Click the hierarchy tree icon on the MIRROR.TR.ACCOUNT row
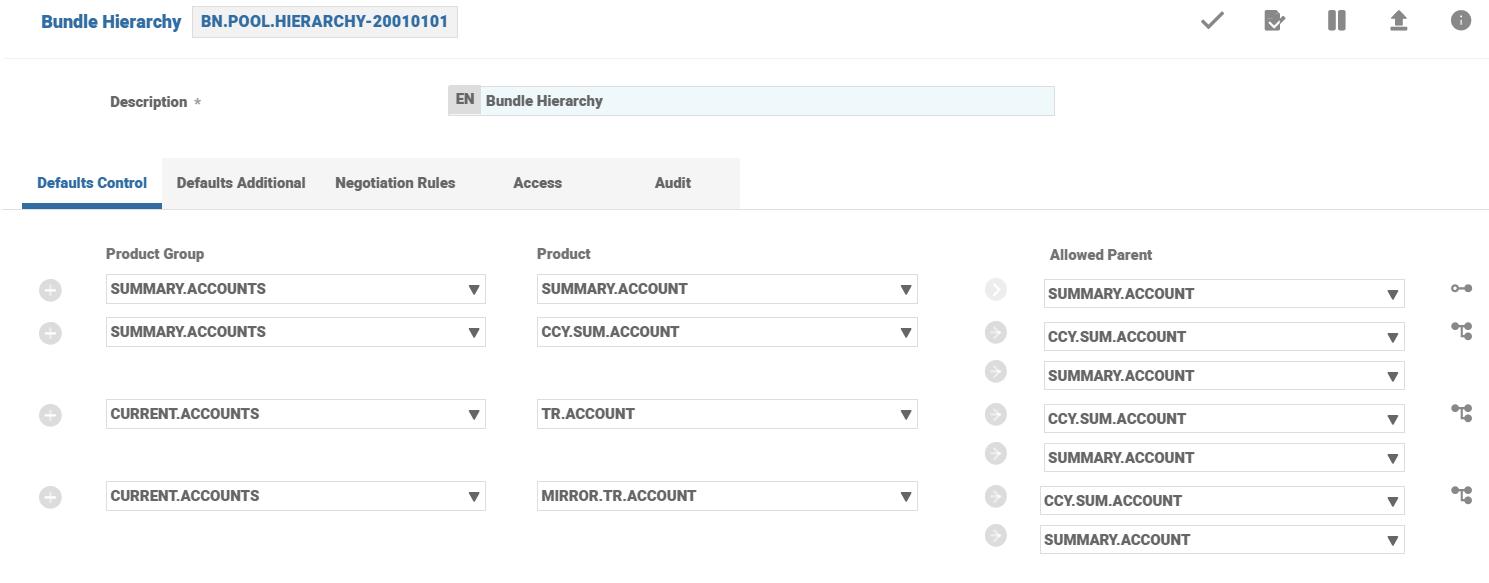 1461,495
